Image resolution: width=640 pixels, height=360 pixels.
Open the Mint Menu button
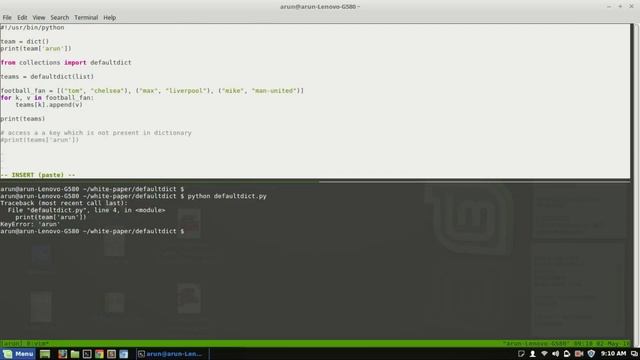[x=18, y=354]
